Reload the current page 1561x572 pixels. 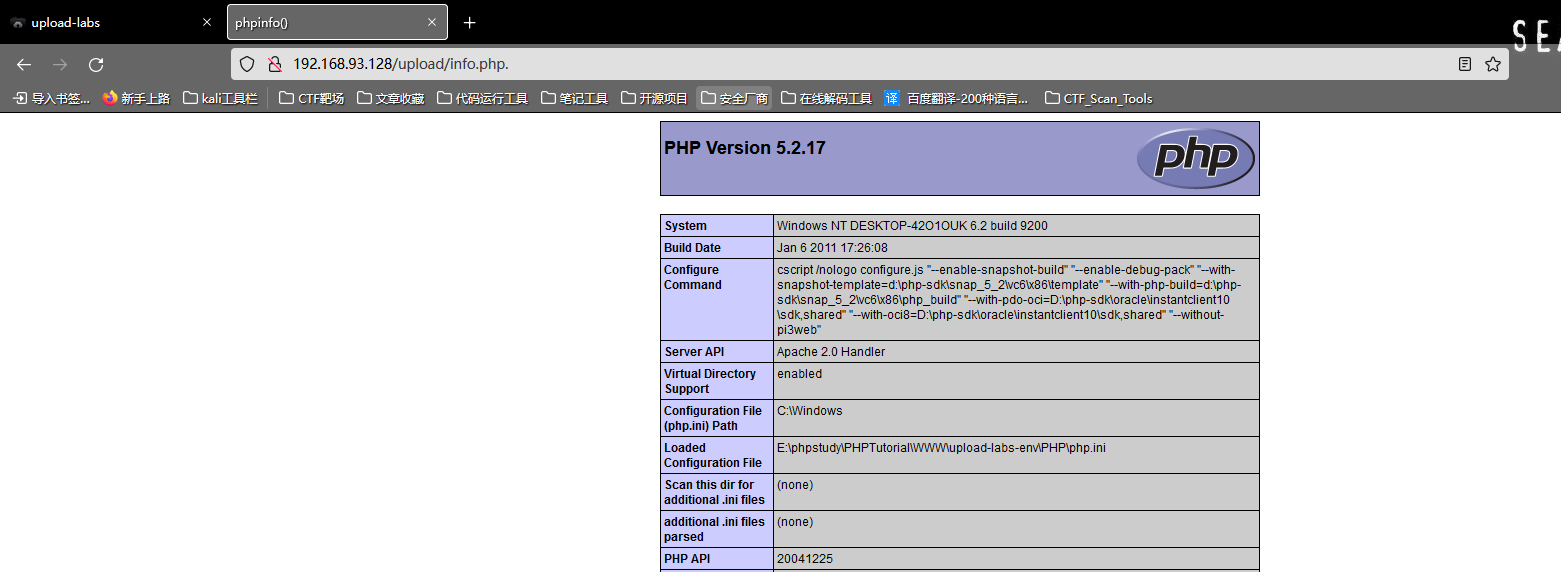tap(96, 64)
